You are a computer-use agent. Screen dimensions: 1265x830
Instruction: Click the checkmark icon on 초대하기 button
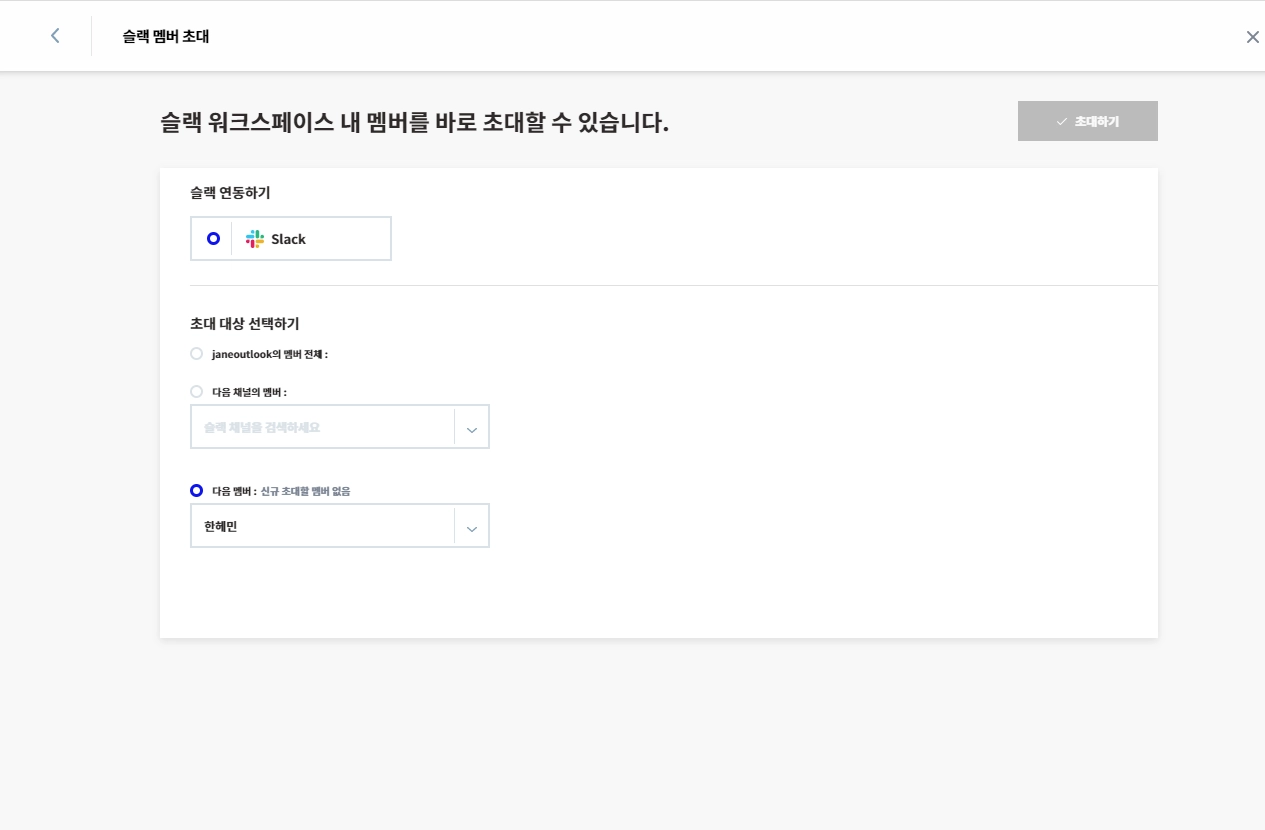coord(1062,121)
